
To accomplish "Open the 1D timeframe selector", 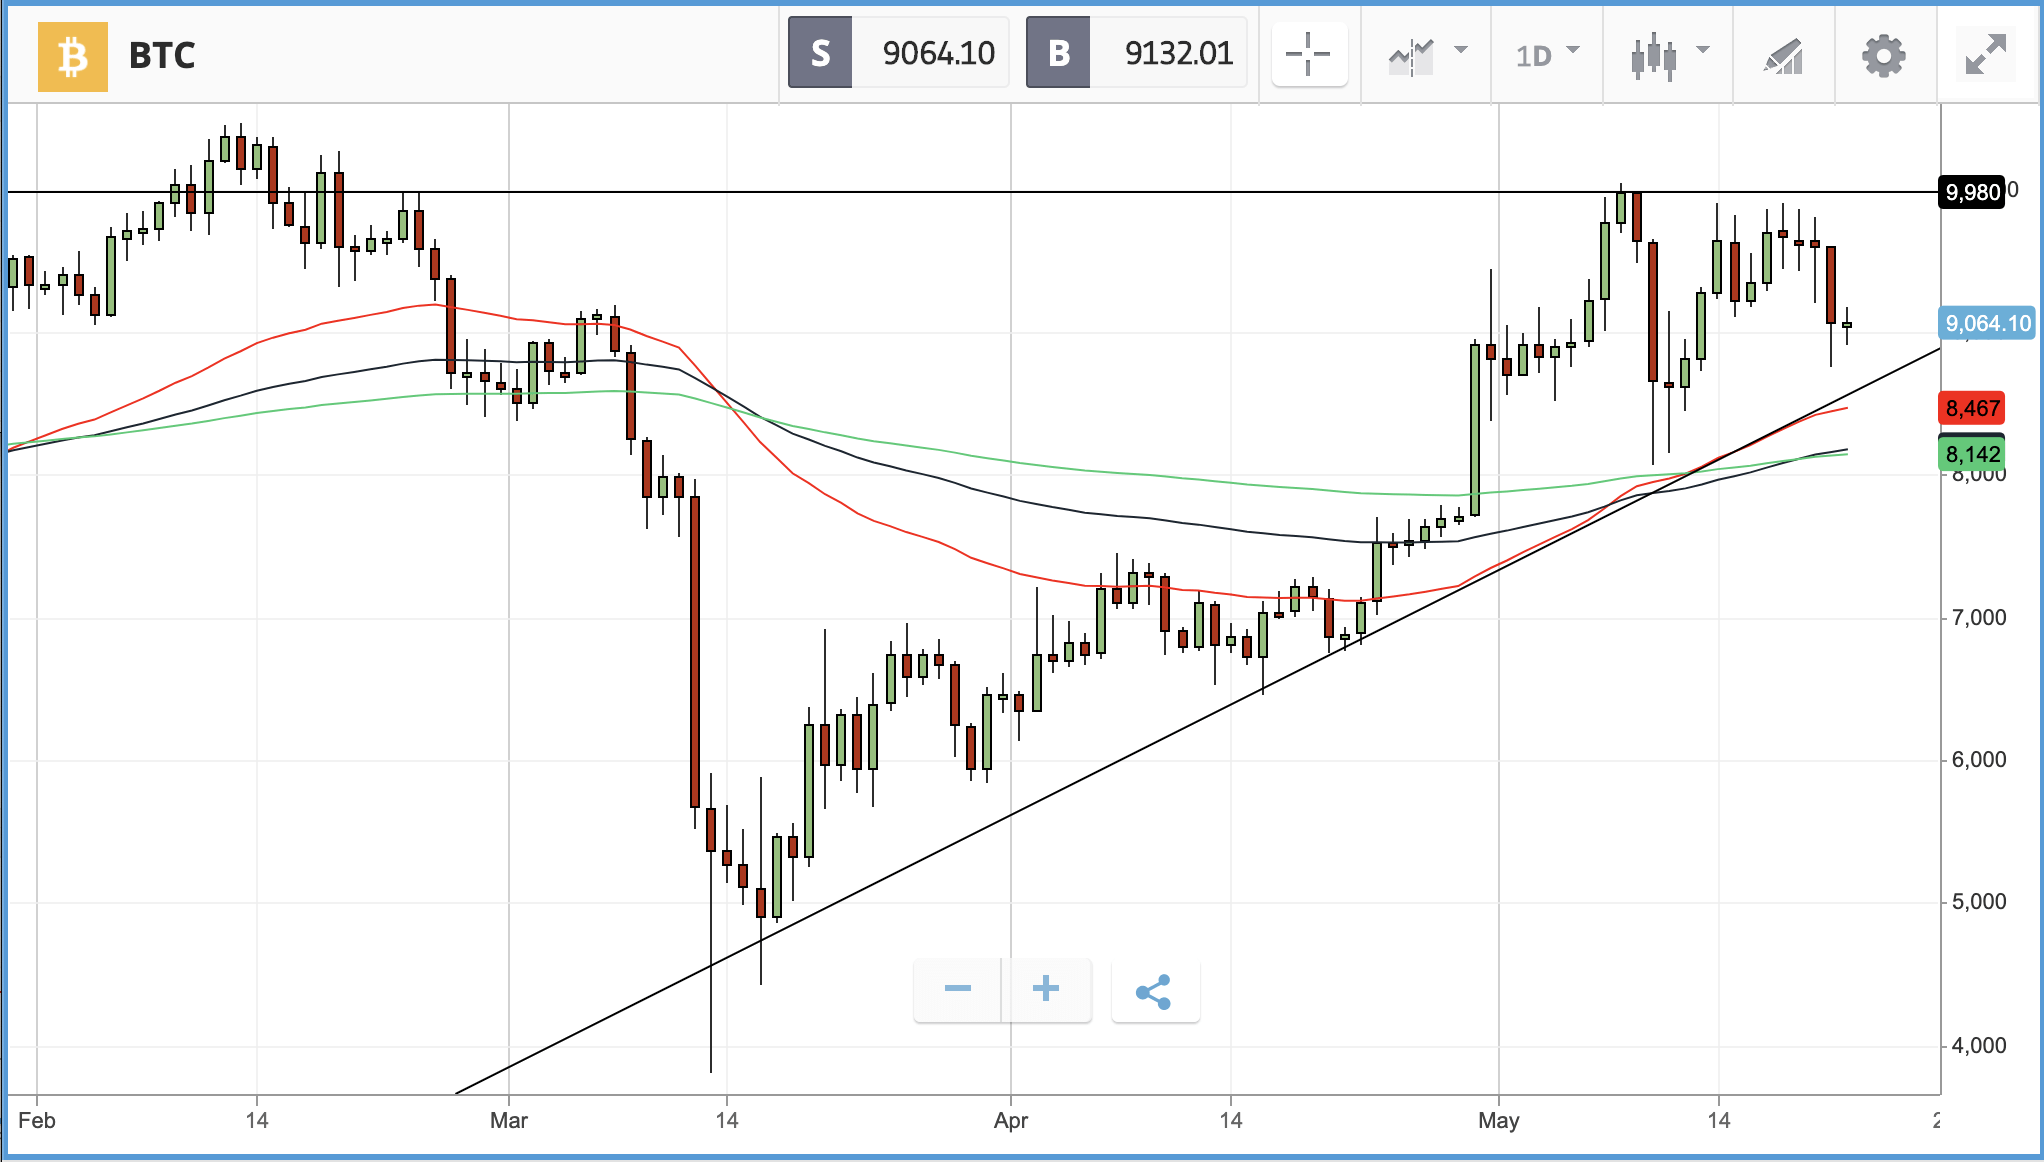I will (1534, 56).
